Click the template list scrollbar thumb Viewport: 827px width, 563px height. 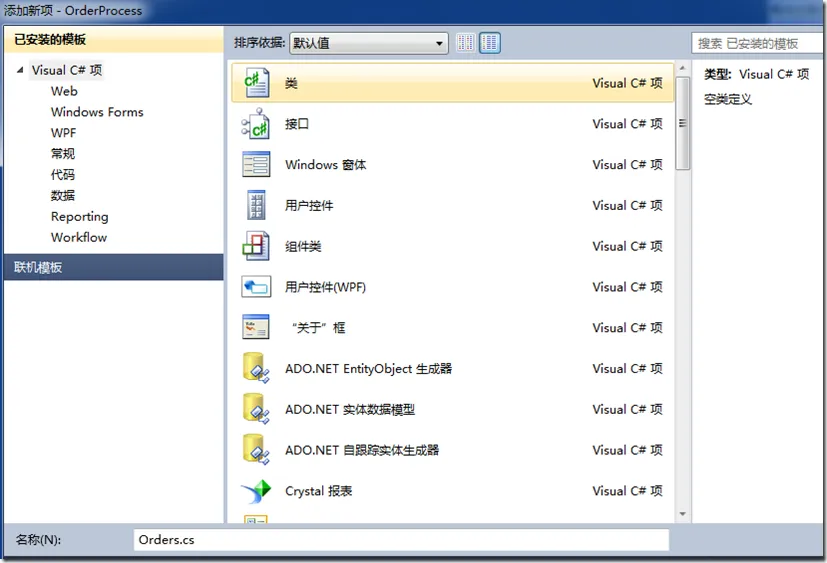[x=682, y=123]
